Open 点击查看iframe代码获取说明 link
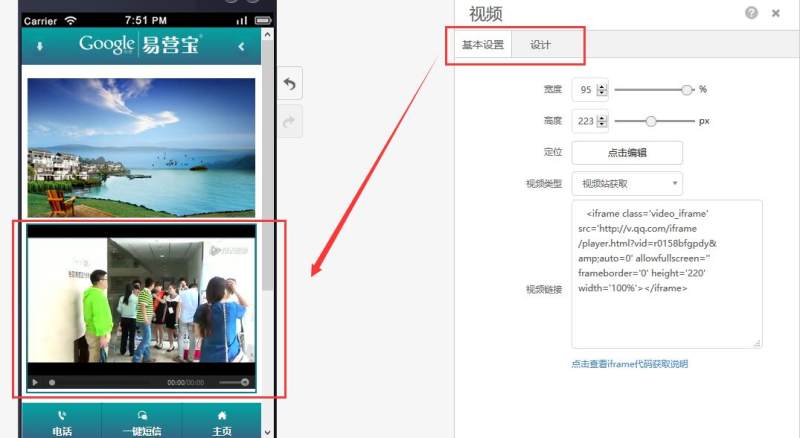 630,364
